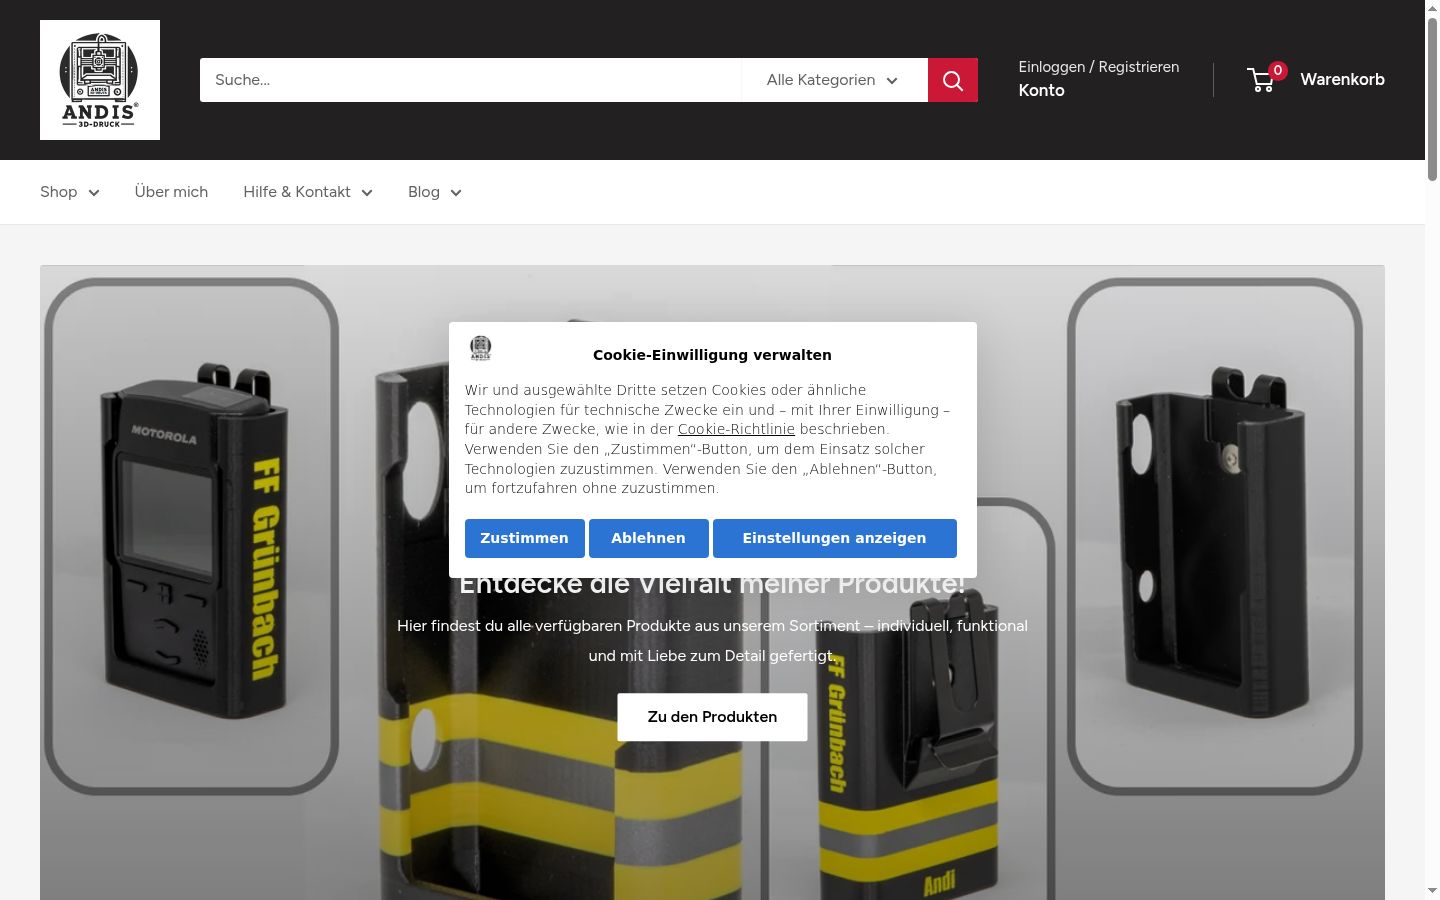
Task: Open the shopping cart icon
Action: (1263, 80)
